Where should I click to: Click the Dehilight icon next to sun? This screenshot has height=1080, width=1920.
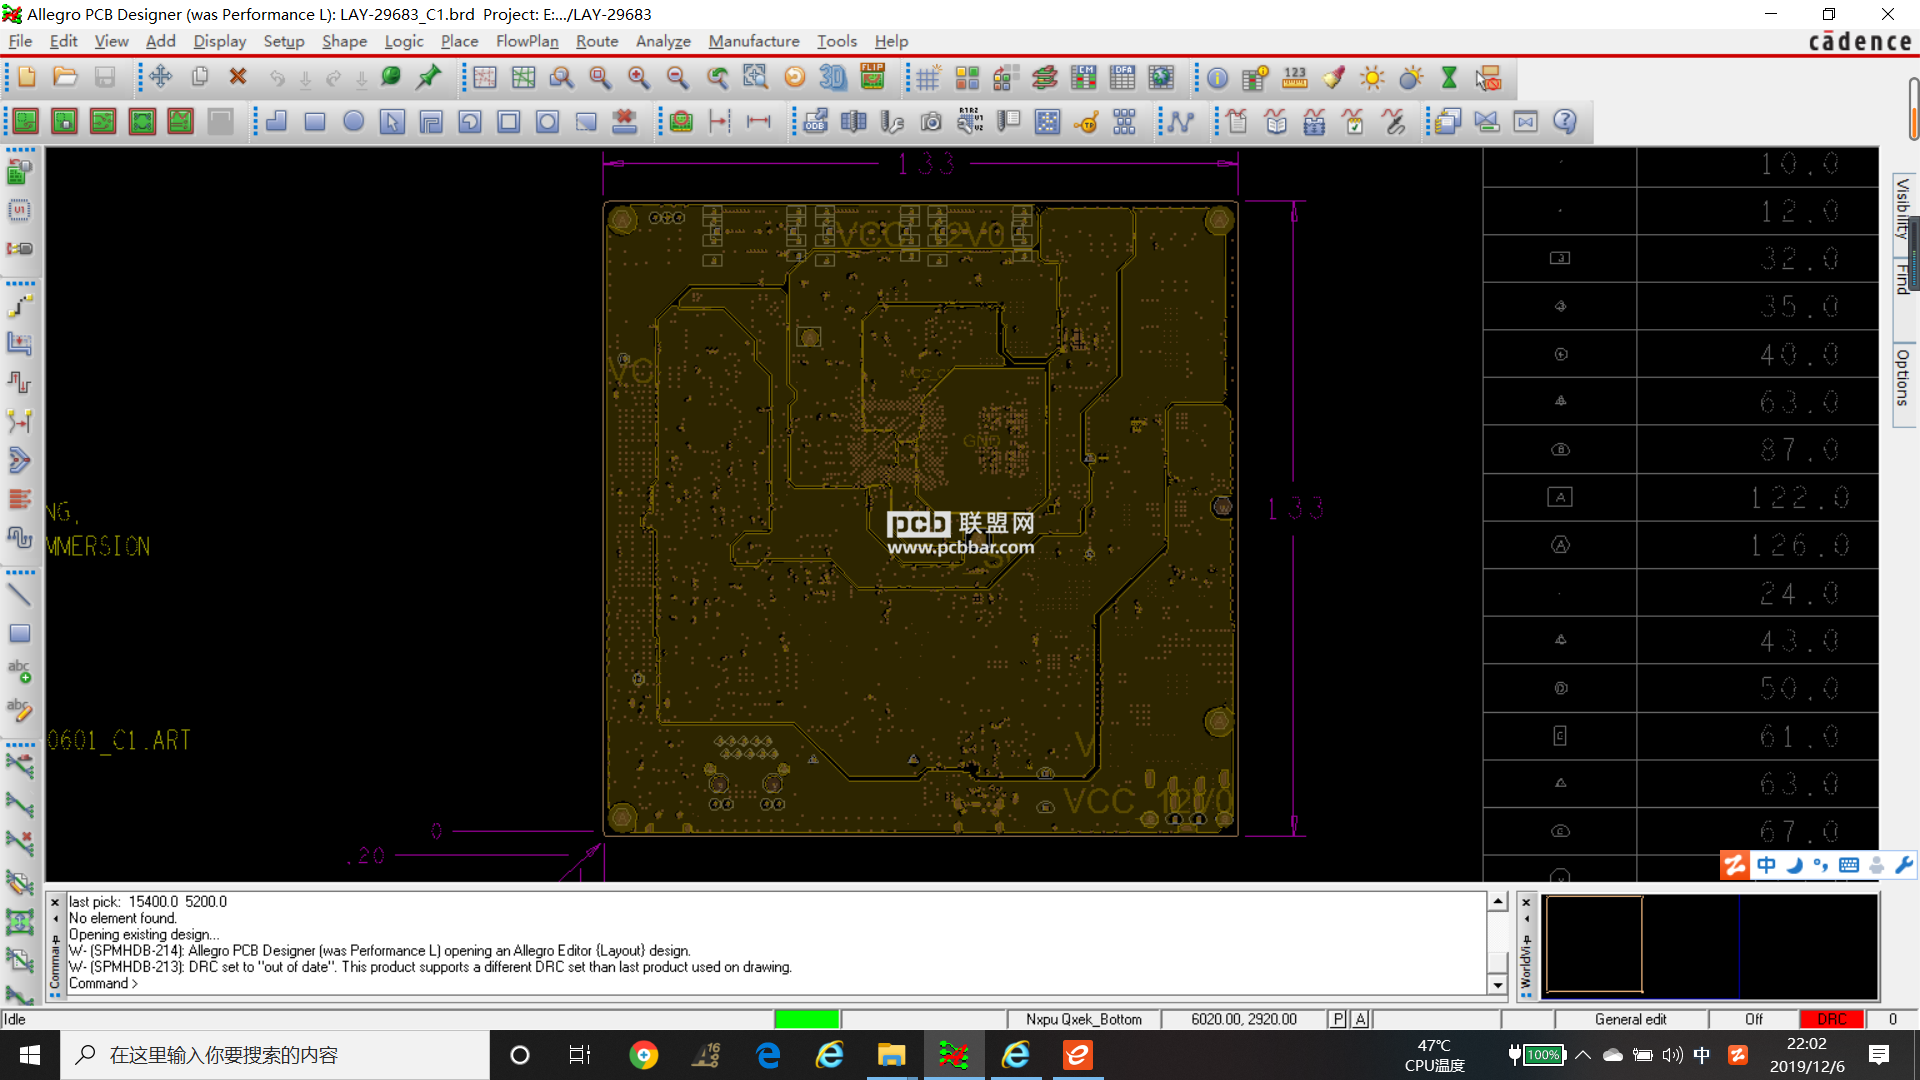[1411, 77]
